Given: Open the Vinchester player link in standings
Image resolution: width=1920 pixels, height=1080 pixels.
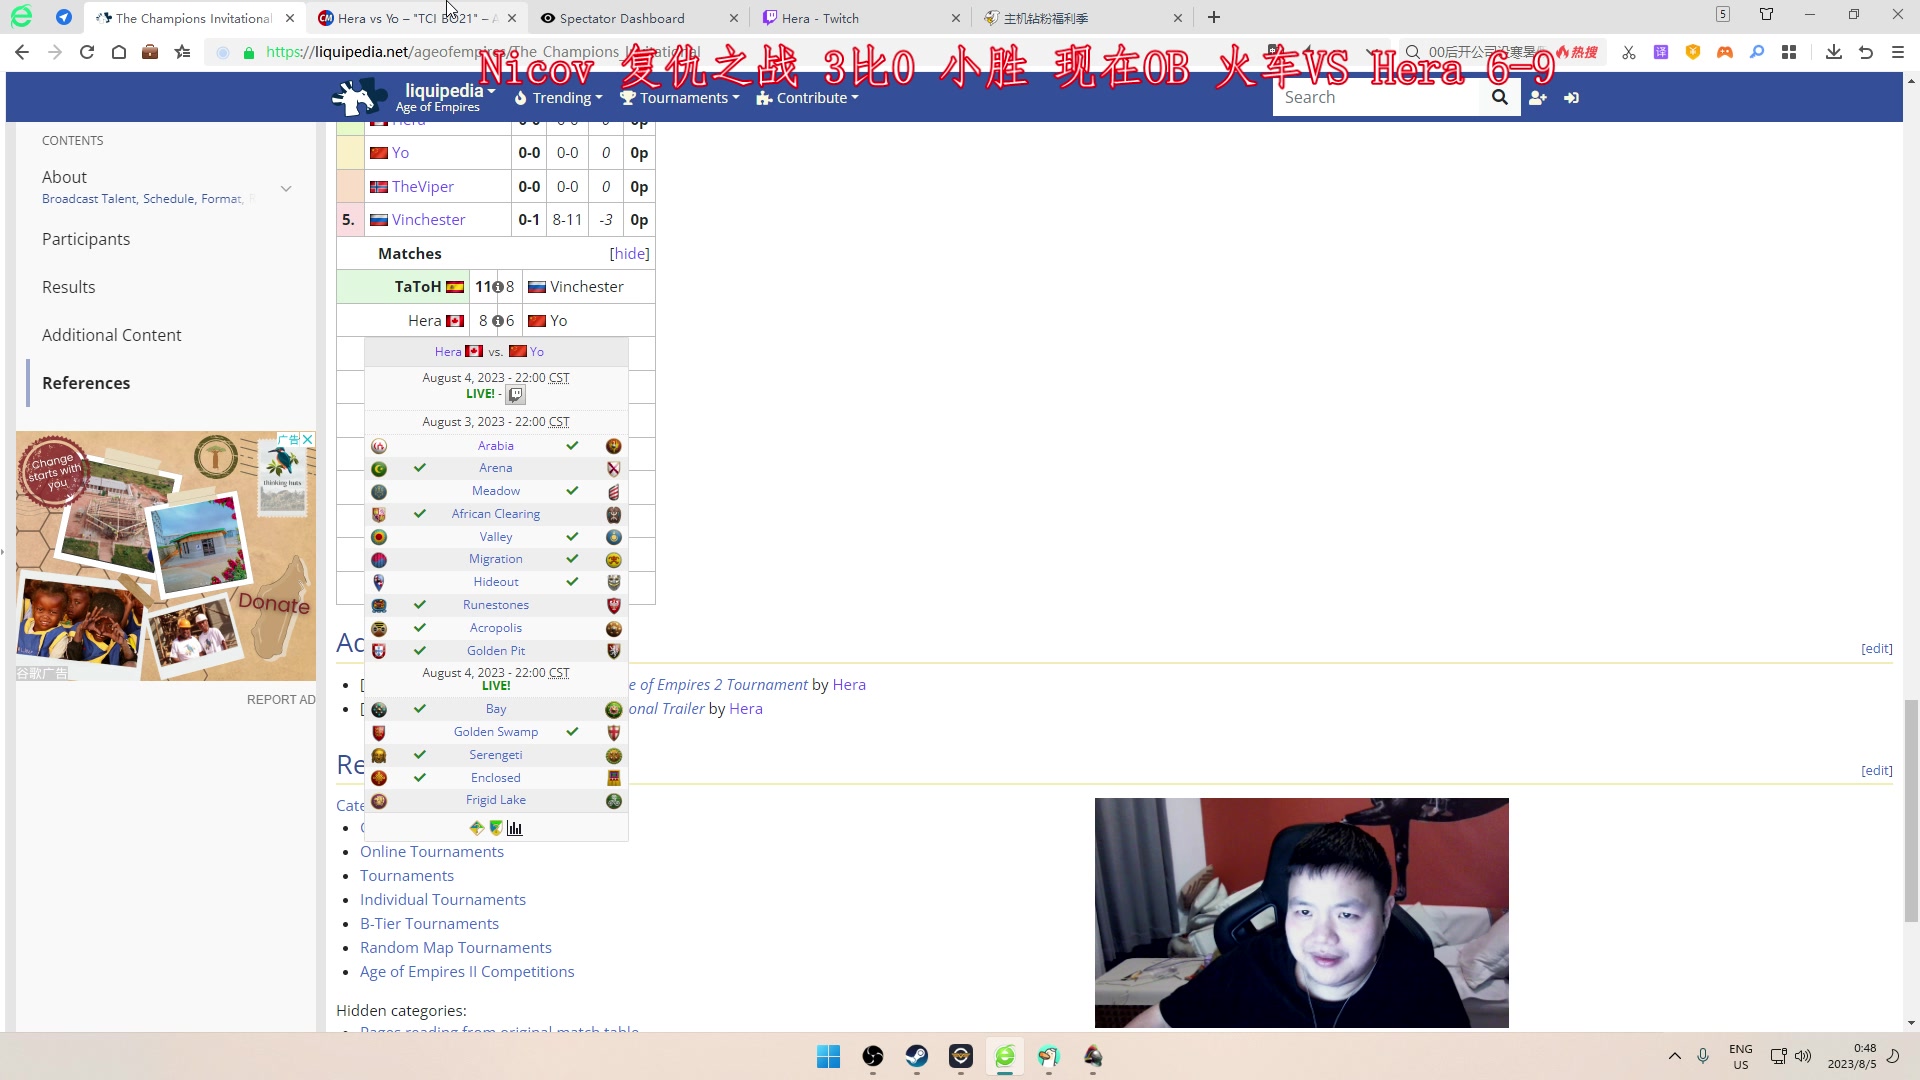Looking at the screenshot, I should [x=429, y=220].
